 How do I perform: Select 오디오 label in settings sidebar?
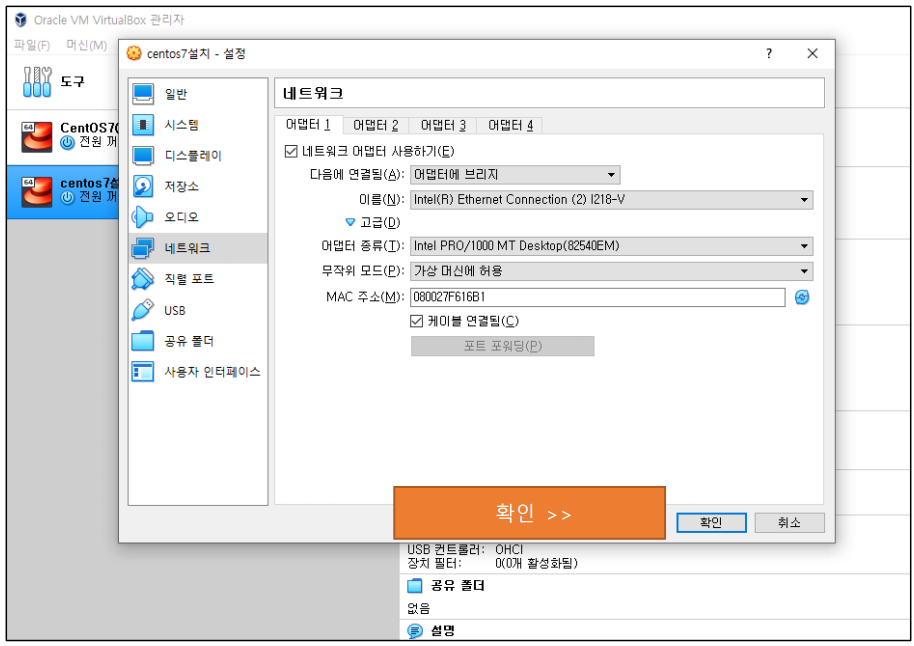click(181, 217)
